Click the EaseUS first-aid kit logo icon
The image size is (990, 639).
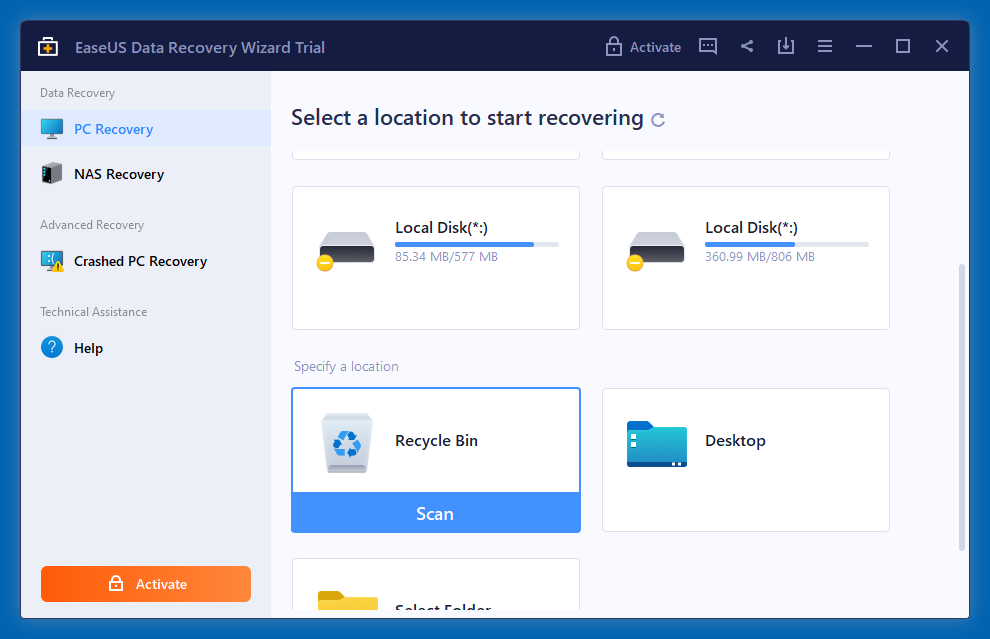pyautogui.click(x=48, y=47)
